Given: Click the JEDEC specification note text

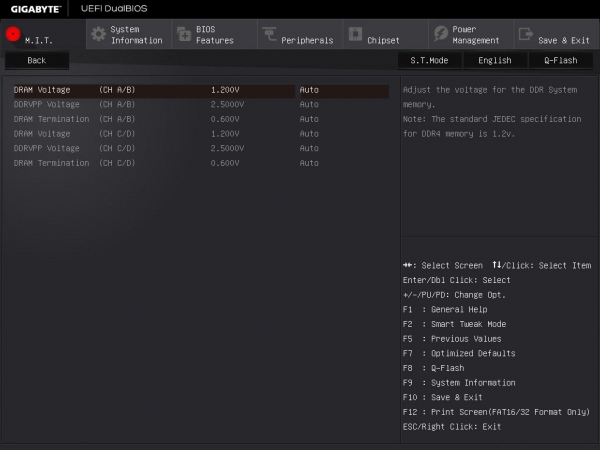Looking at the screenshot, I should [x=492, y=126].
